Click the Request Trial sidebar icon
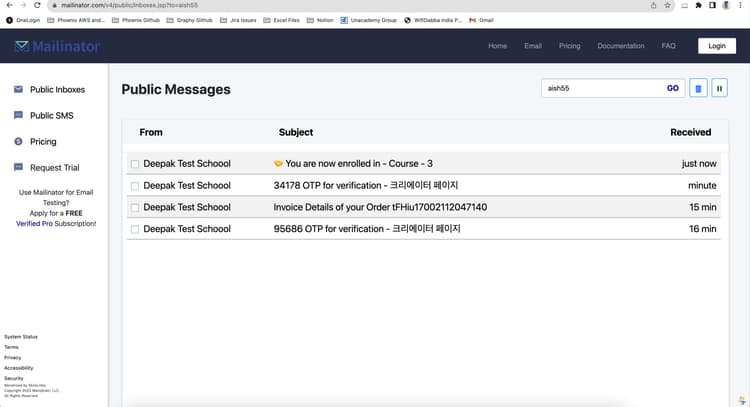This screenshot has width=750, height=407. coord(18,167)
